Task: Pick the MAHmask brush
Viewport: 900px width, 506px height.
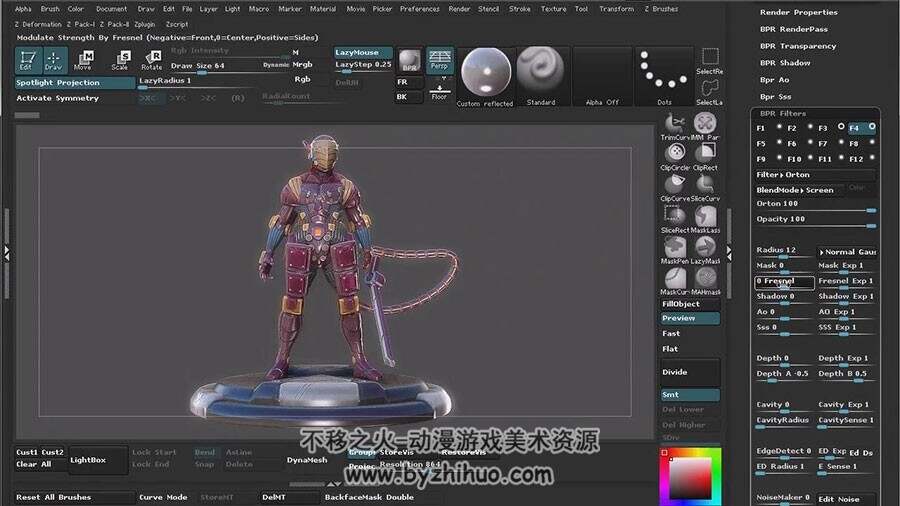Action: pos(705,282)
